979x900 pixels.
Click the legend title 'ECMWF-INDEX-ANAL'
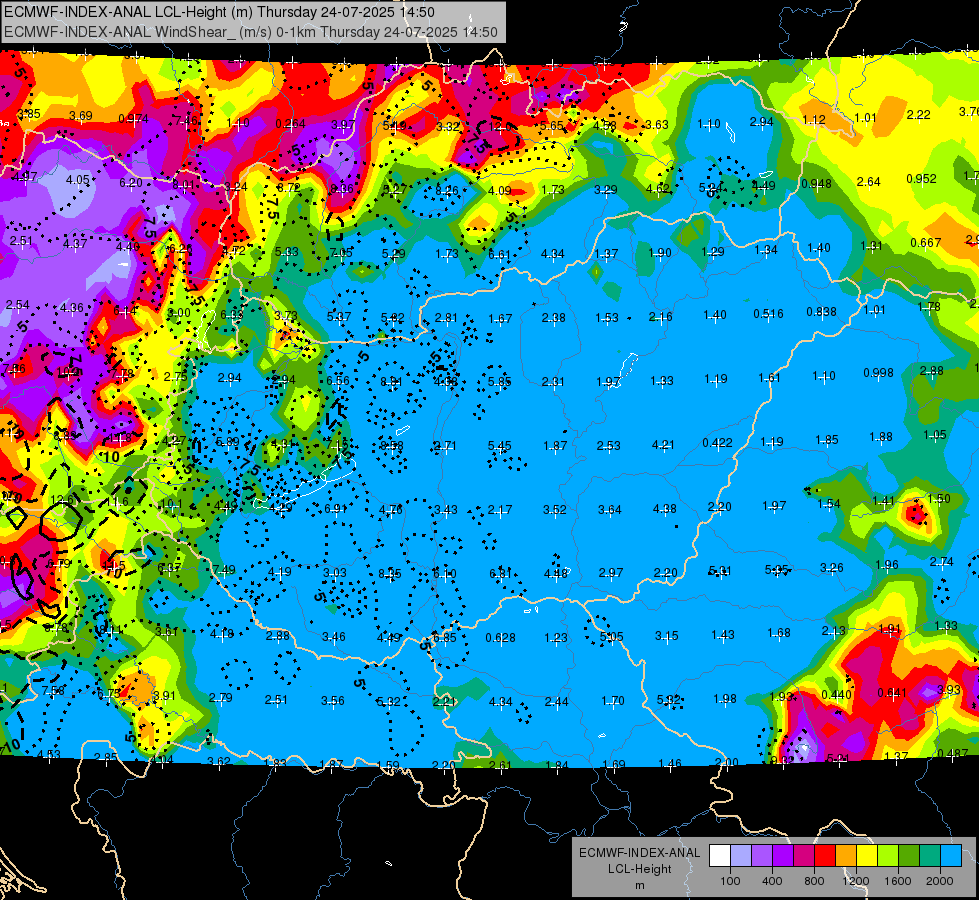(x=639, y=853)
